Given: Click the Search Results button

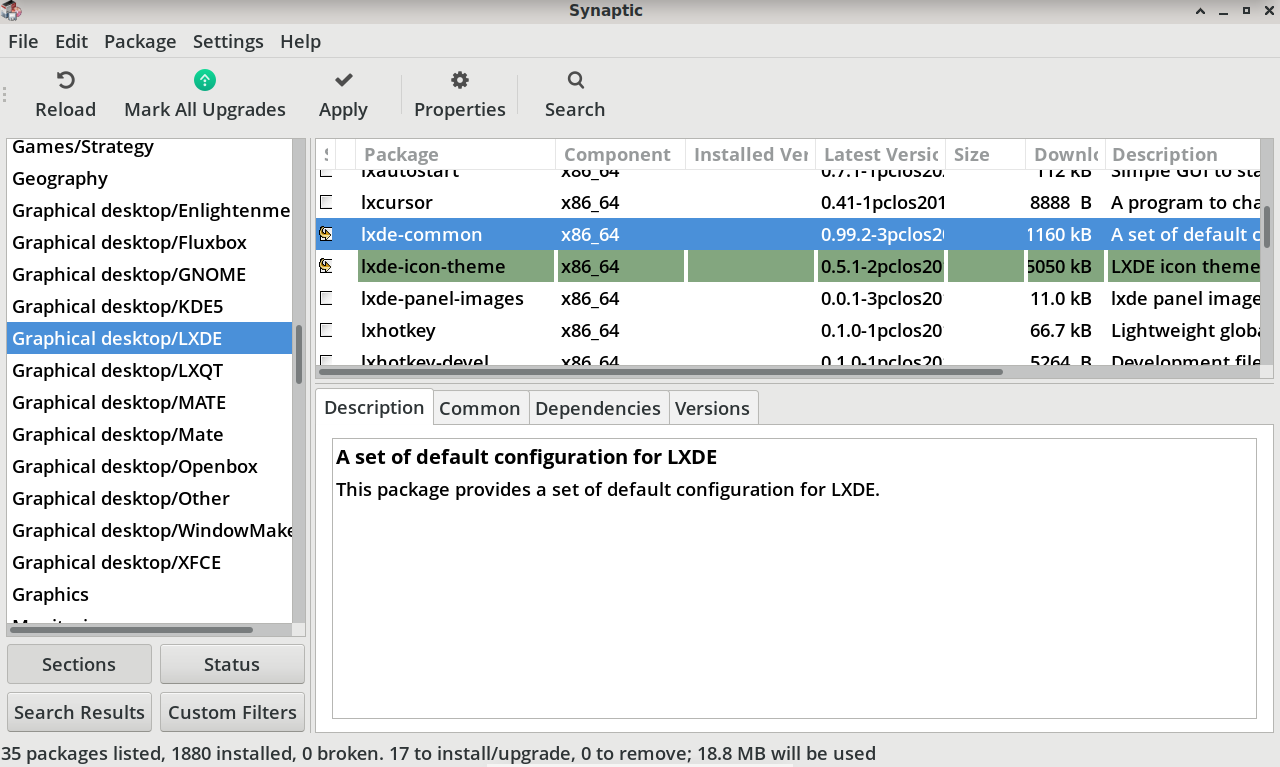Looking at the screenshot, I should (x=79, y=712).
